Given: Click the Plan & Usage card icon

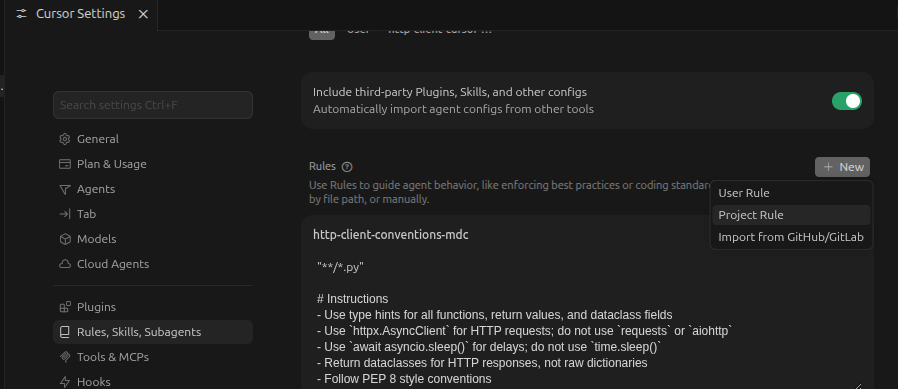Looking at the screenshot, I should click(65, 164).
